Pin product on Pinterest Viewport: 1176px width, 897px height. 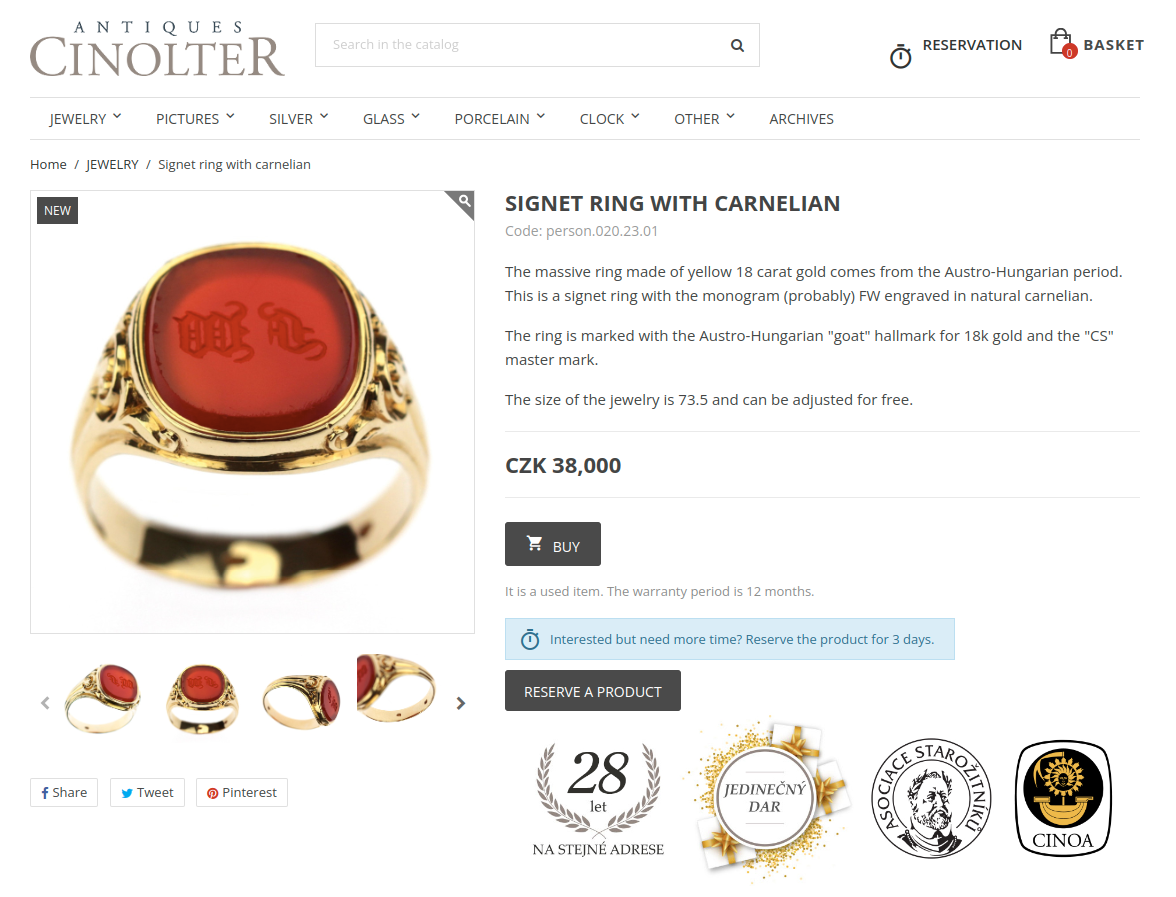[242, 792]
